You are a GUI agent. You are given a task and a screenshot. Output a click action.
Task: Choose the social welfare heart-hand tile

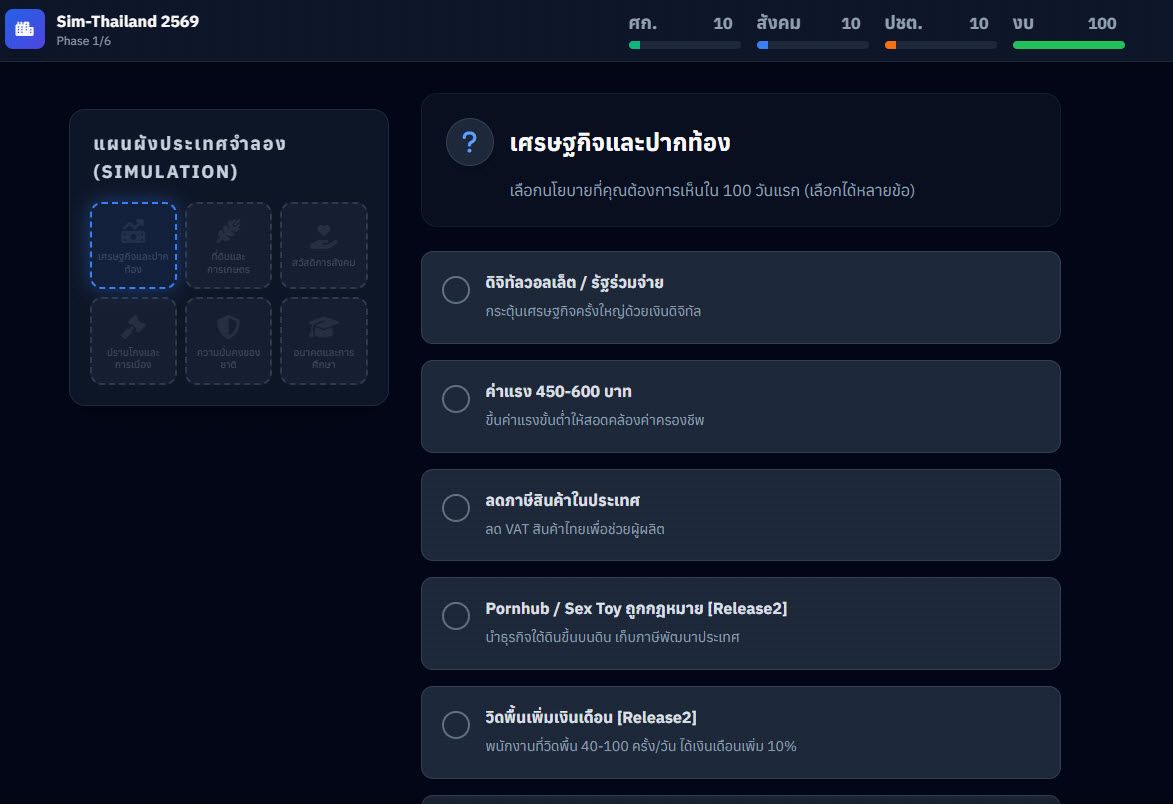click(x=323, y=246)
